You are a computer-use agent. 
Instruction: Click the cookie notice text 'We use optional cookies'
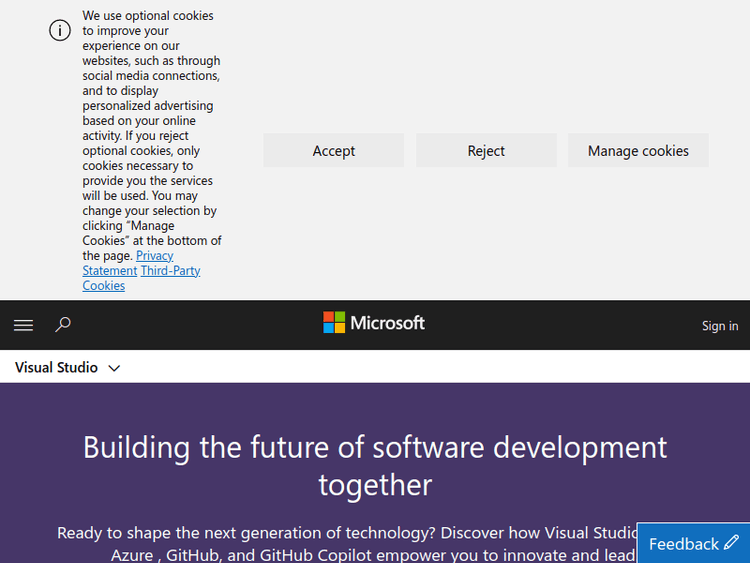pyautogui.click(x=148, y=15)
